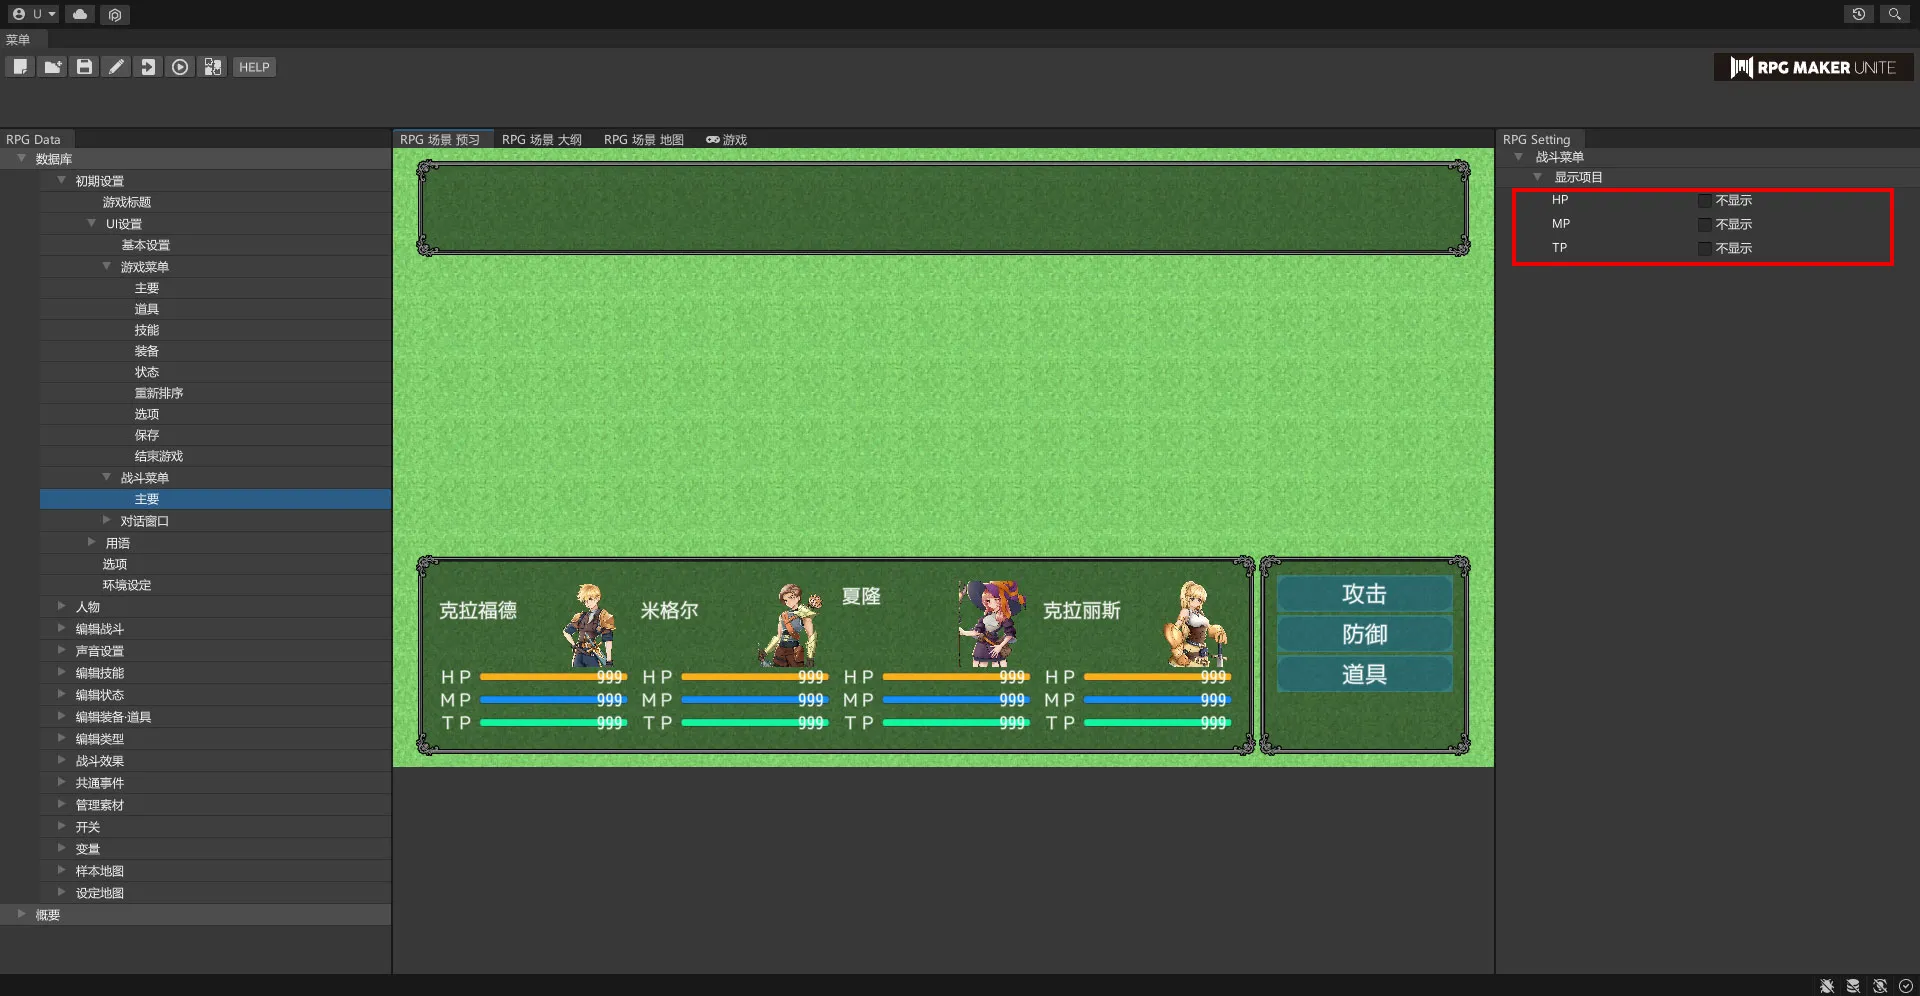Click the new project page icon
The height and width of the screenshot is (996, 1920).
[20, 67]
